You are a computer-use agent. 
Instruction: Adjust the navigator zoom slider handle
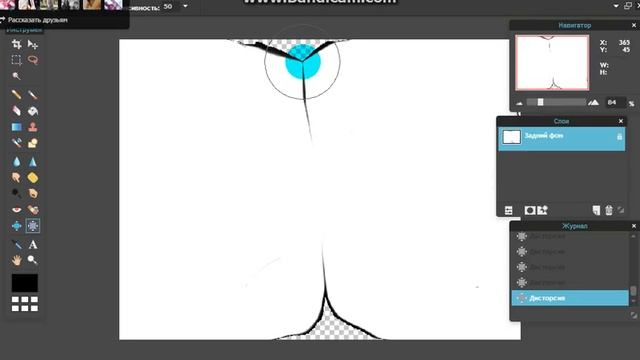pos(540,102)
